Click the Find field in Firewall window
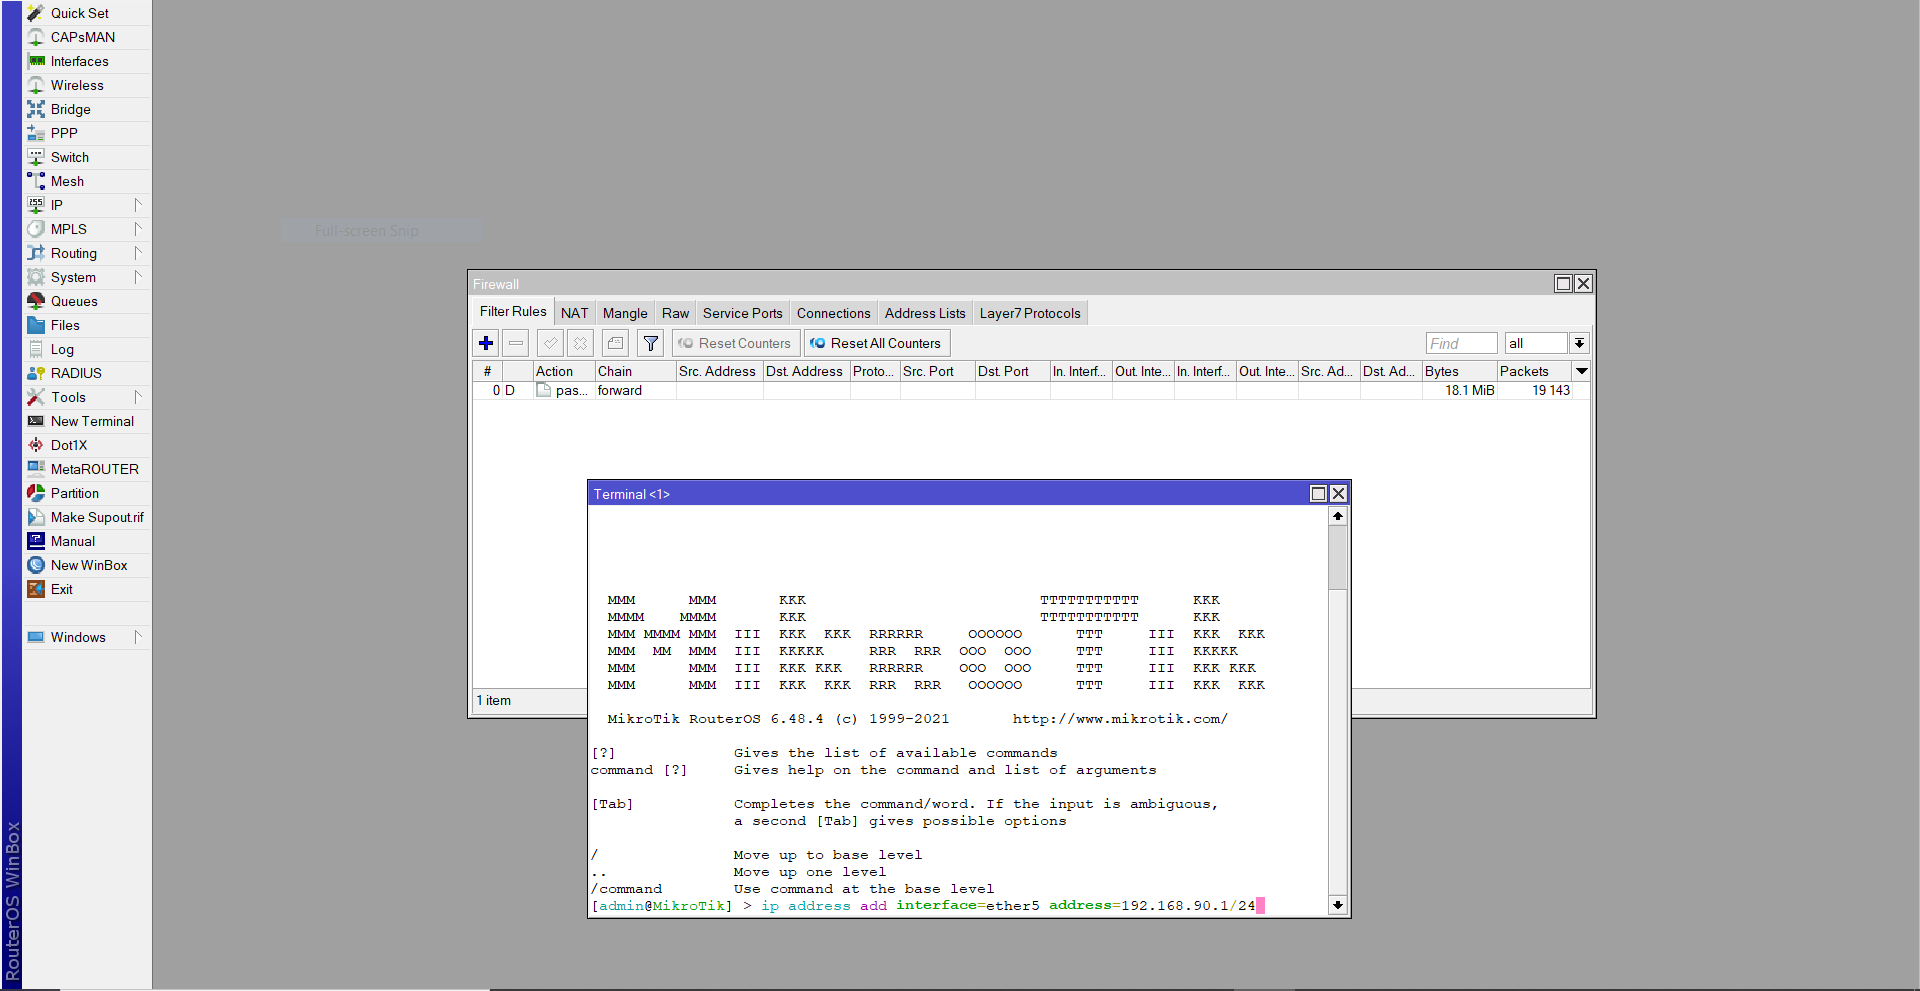 click(1461, 343)
